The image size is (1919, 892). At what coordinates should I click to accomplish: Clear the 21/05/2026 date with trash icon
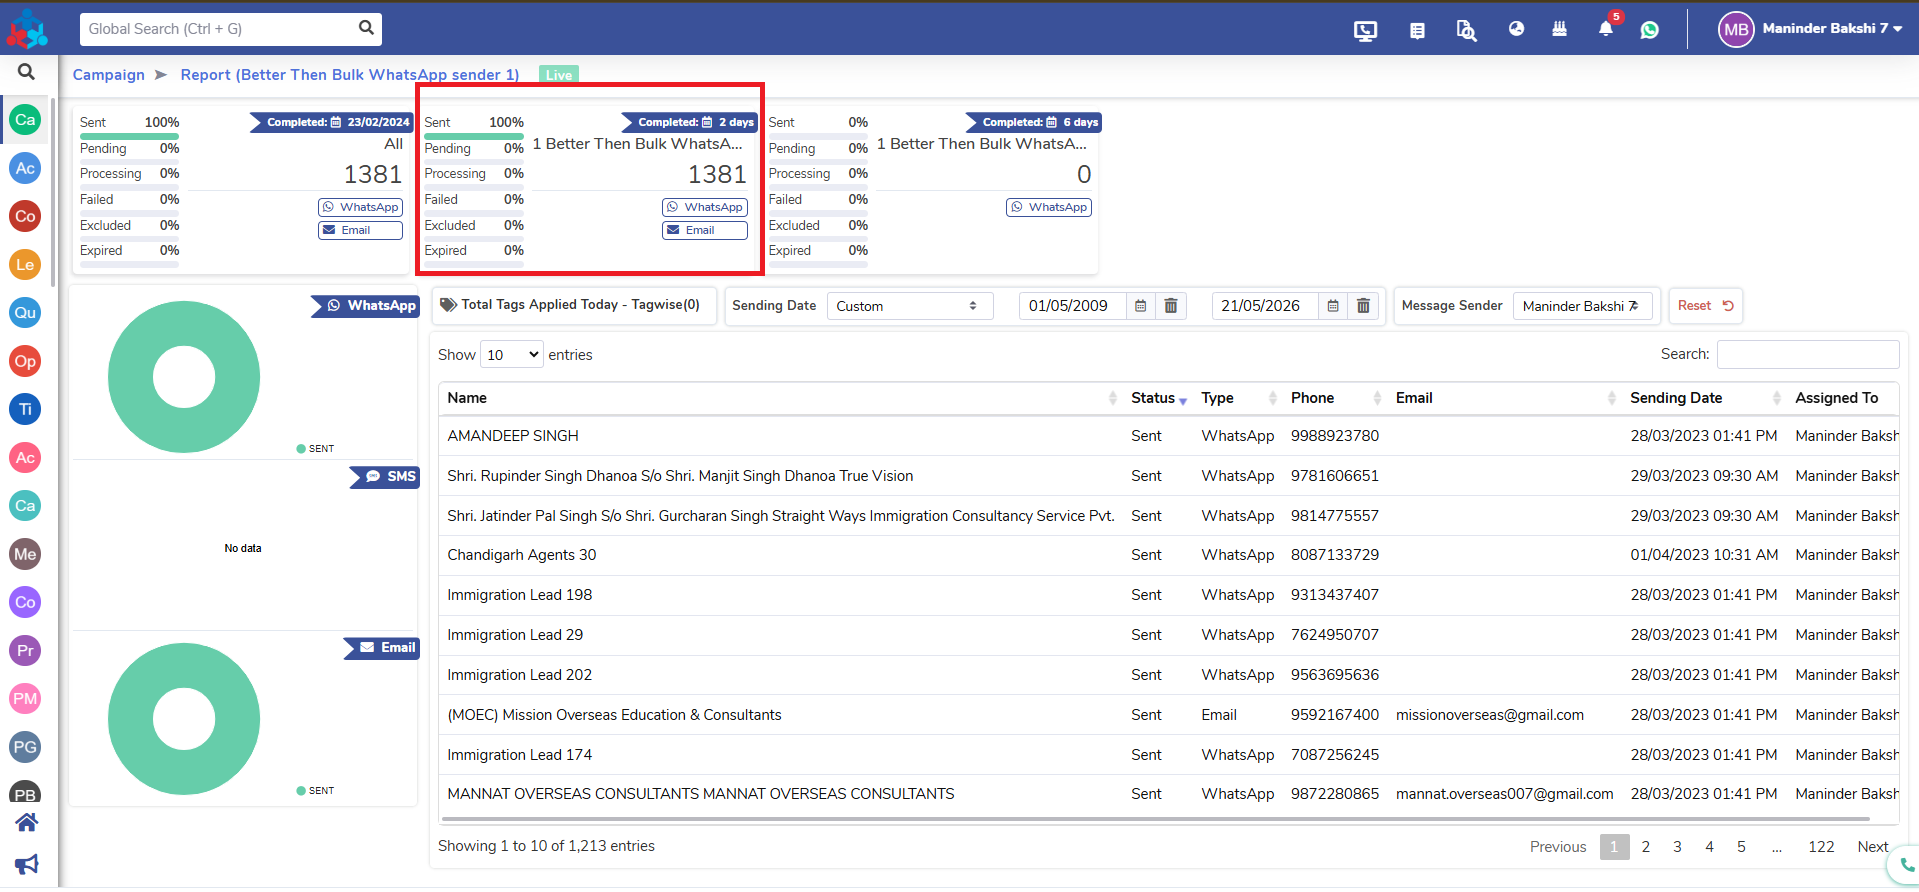pos(1363,306)
